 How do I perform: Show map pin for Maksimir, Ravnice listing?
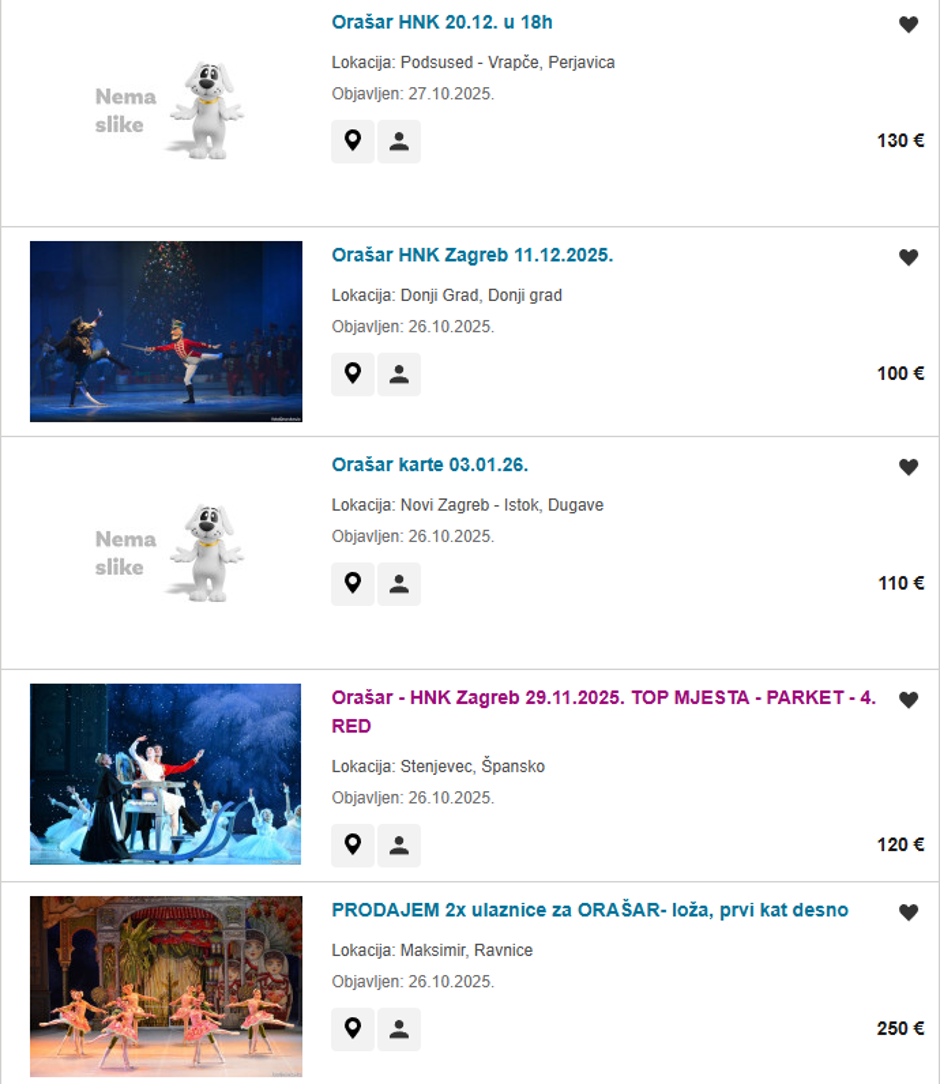coord(352,1029)
